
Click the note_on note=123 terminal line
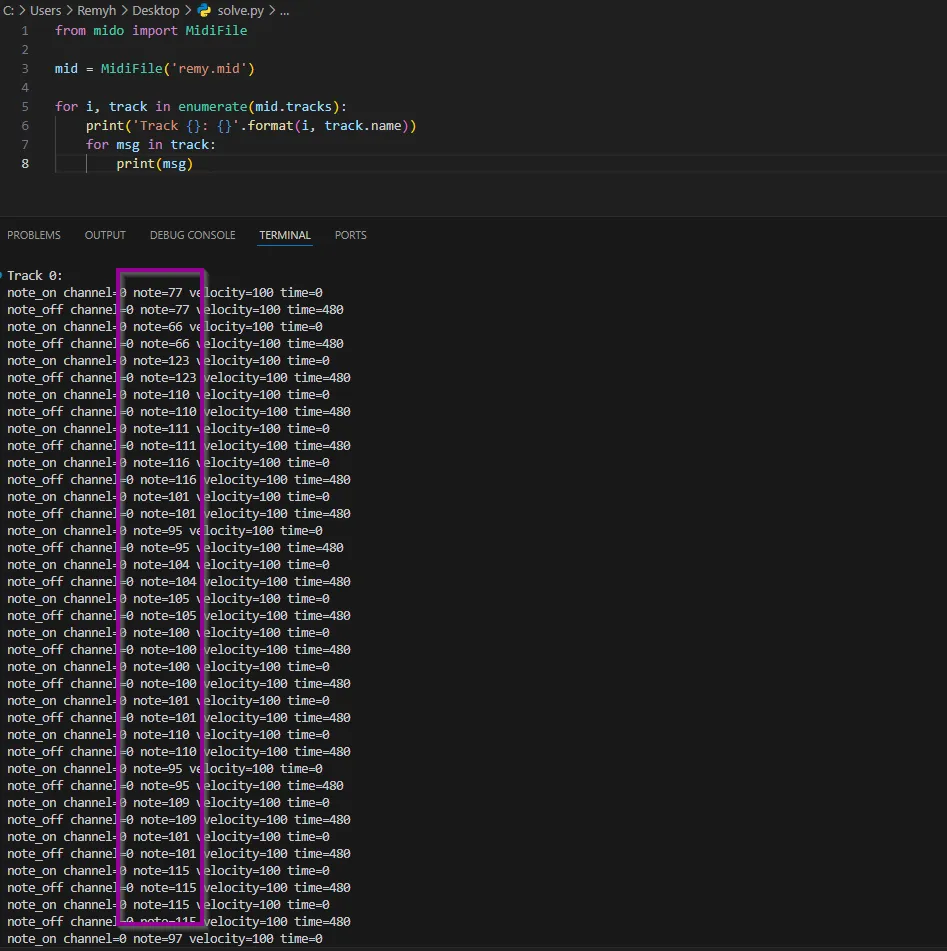pos(169,360)
